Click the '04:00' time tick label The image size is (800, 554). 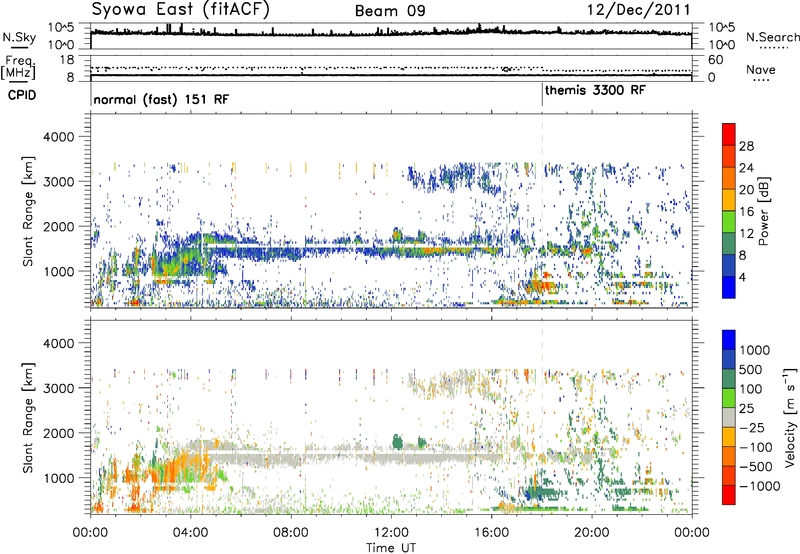coord(191,533)
